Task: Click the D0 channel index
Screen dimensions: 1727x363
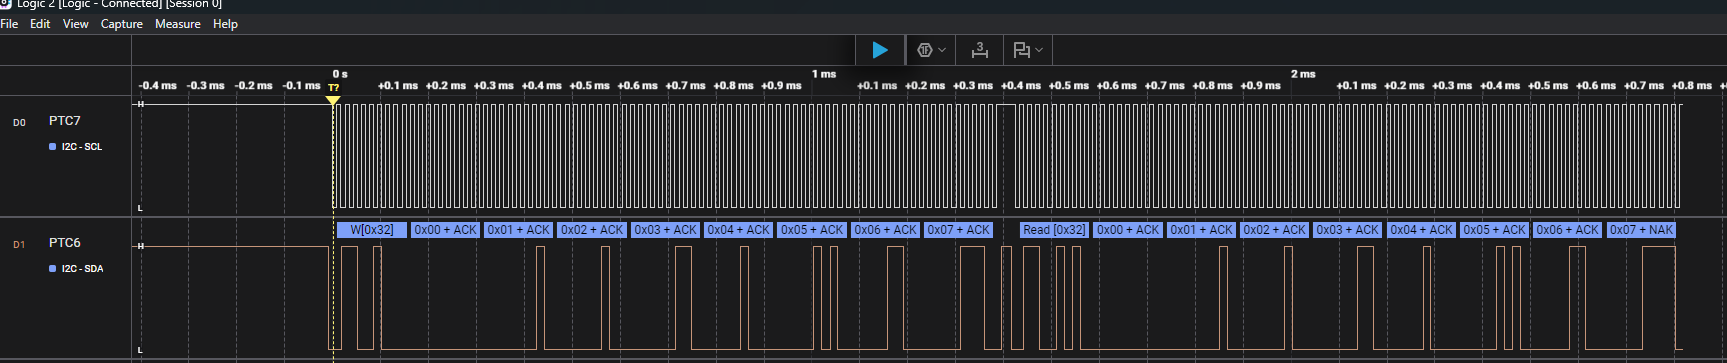Action: click(x=19, y=122)
